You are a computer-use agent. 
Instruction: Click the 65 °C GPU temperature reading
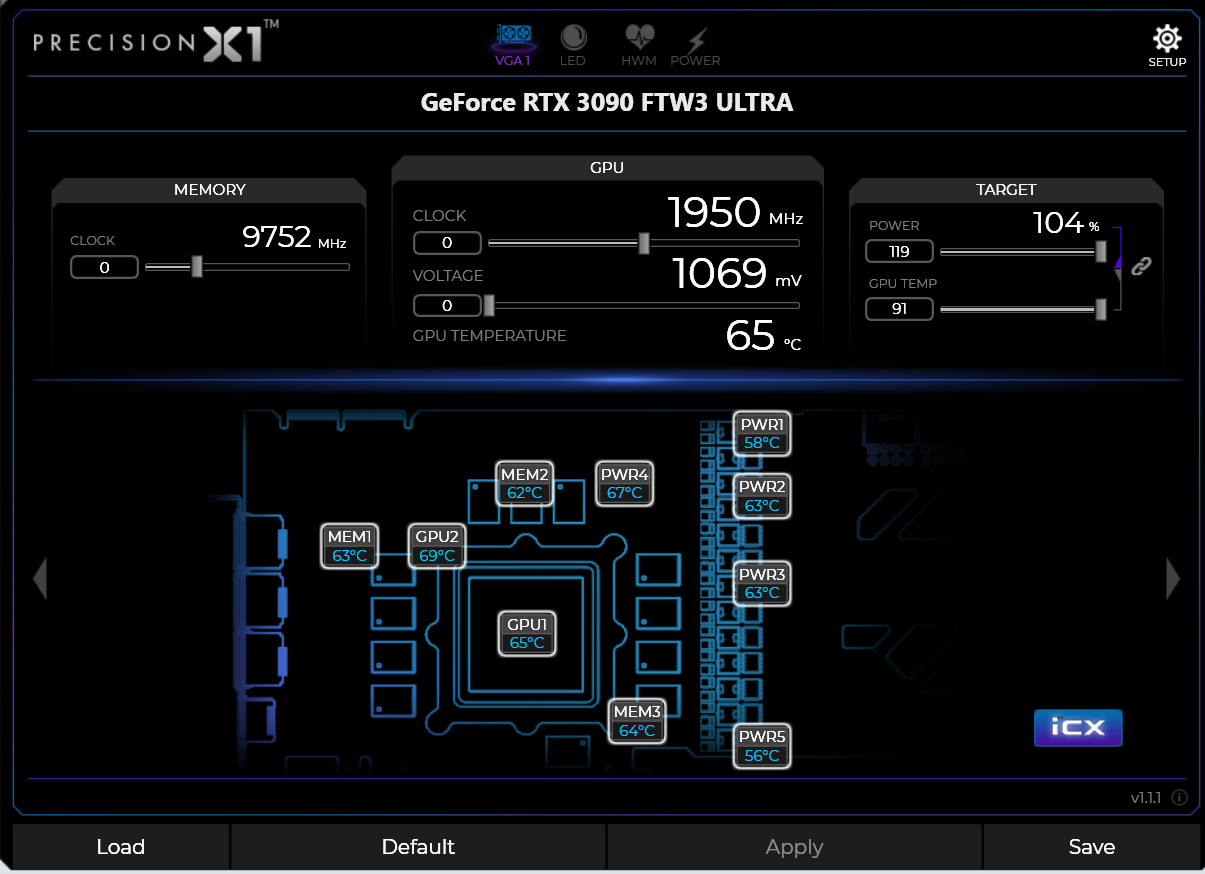pyautogui.click(x=764, y=336)
